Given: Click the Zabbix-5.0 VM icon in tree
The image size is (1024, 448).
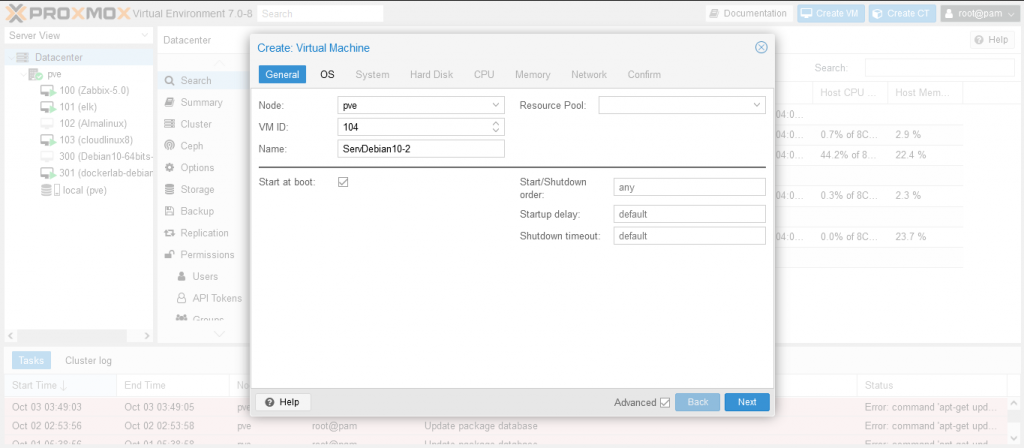Looking at the screenshot, I should coord(47,90).
